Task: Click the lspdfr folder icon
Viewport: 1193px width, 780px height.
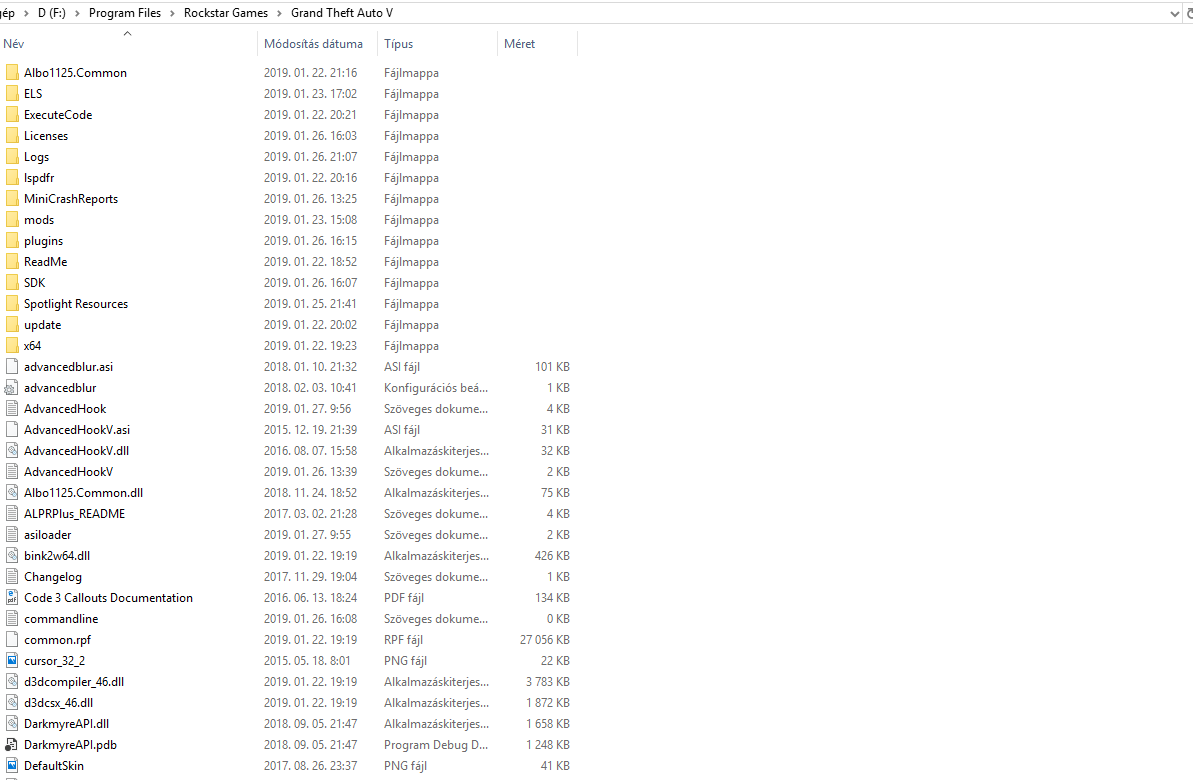Action: (11, 177)
